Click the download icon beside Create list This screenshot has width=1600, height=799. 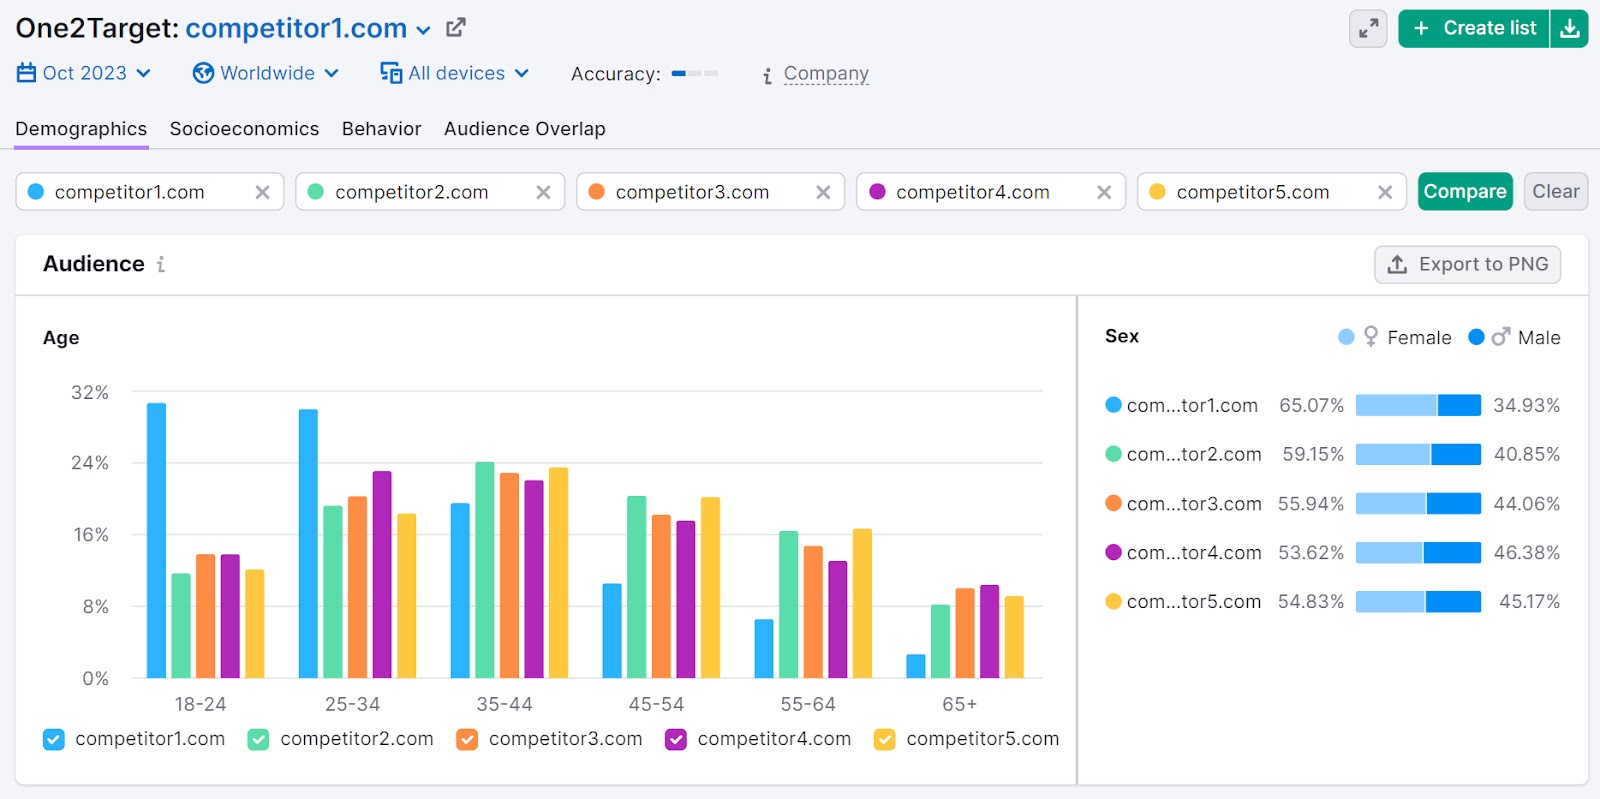tap(1570, 29)
